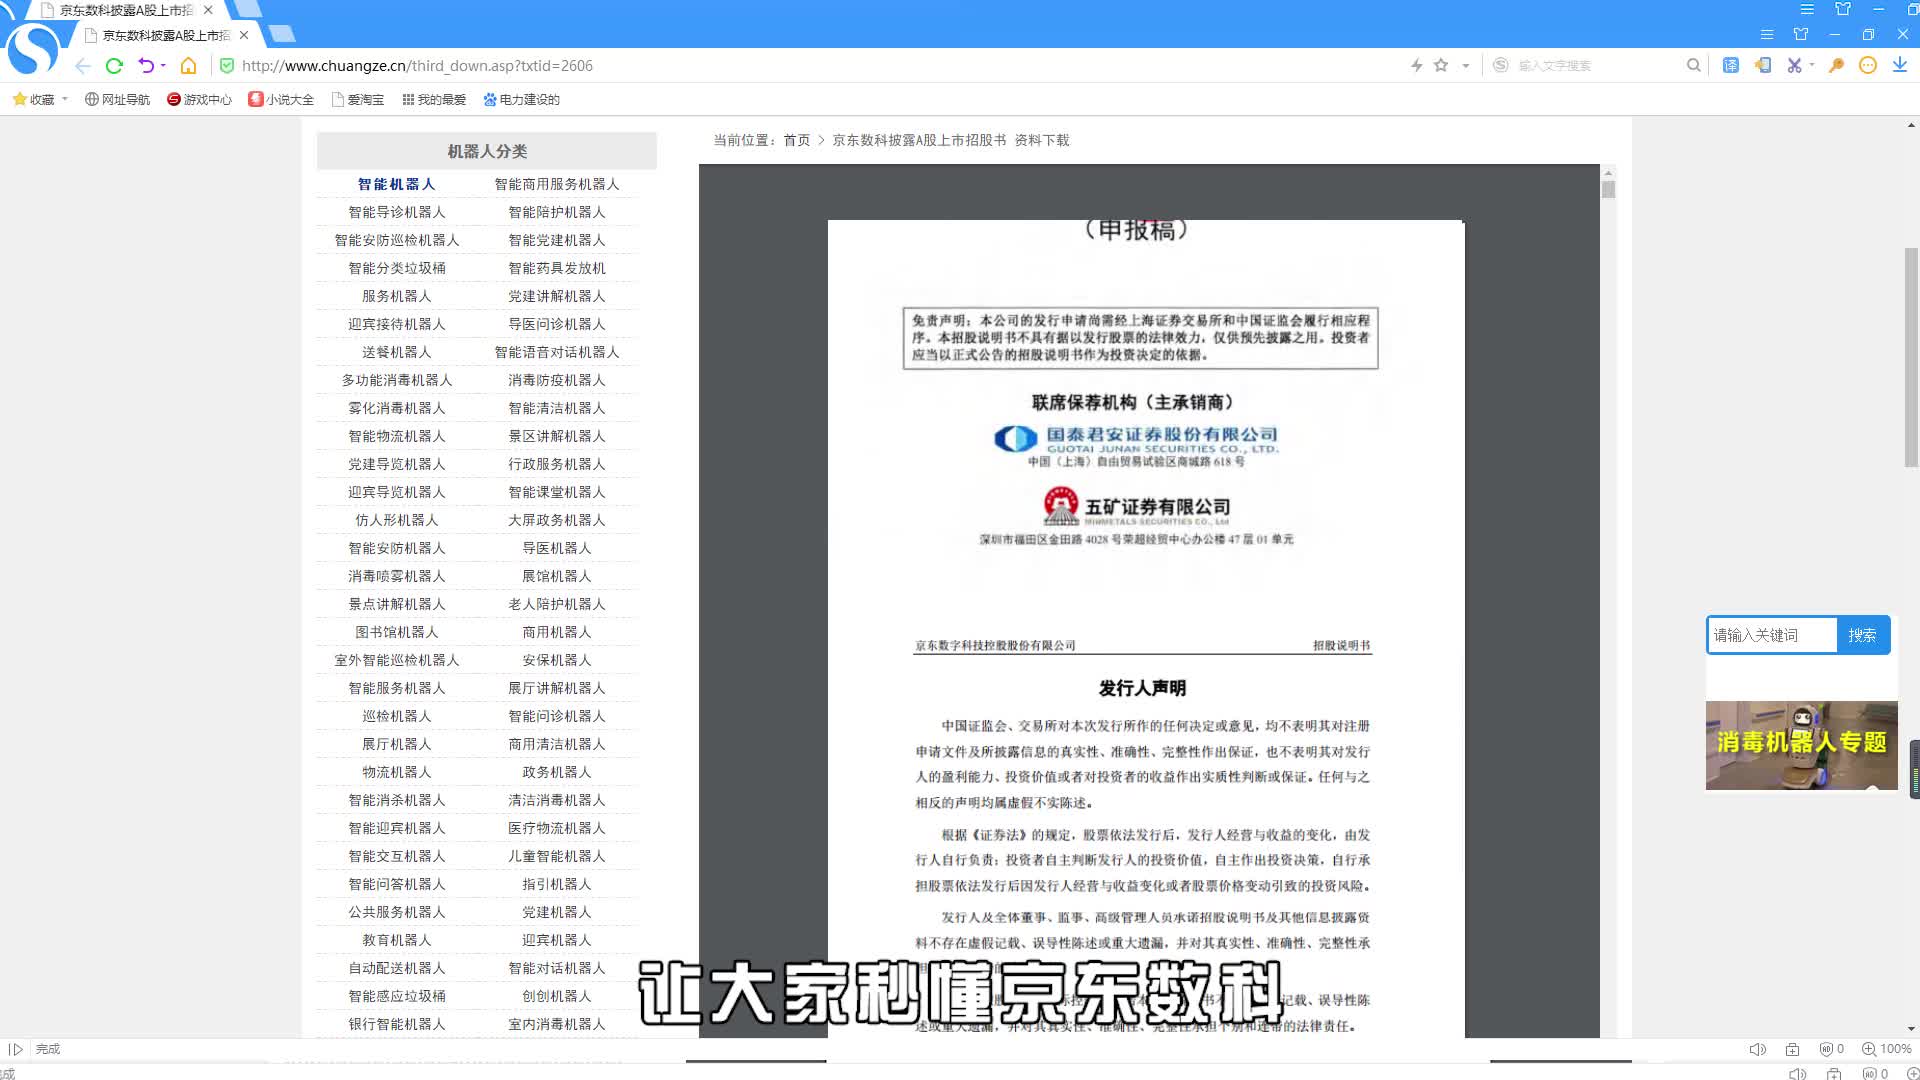Click the address bar URL
This screenshot has width=1920, height=1080.
pos(417,66)
